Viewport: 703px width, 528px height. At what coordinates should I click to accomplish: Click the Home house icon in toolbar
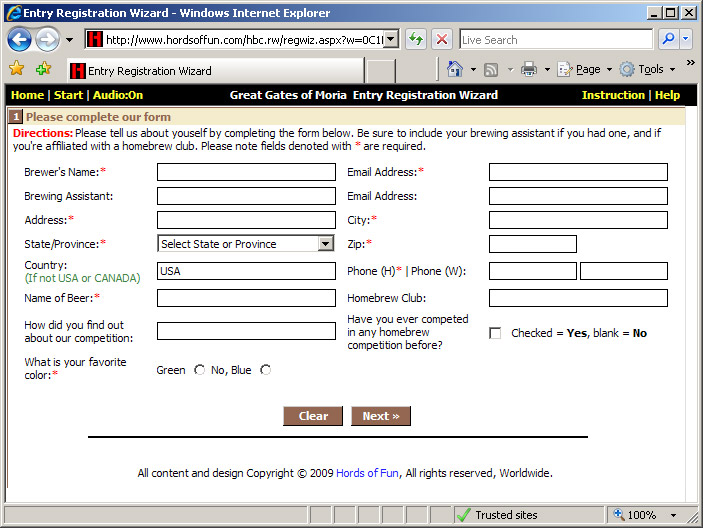[455, 69]
